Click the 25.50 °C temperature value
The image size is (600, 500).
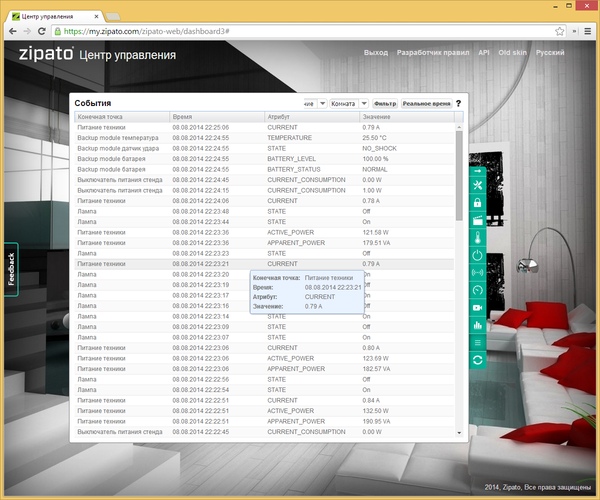coord(374,138)
